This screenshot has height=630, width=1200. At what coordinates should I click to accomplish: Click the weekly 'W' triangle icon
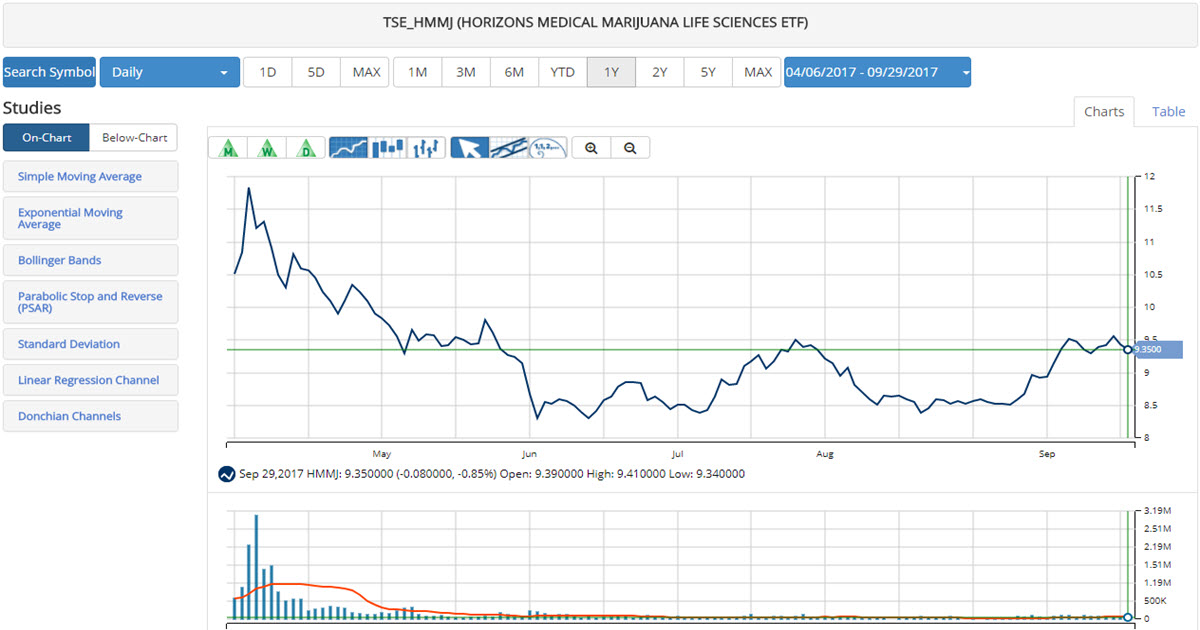pos(267,148)
